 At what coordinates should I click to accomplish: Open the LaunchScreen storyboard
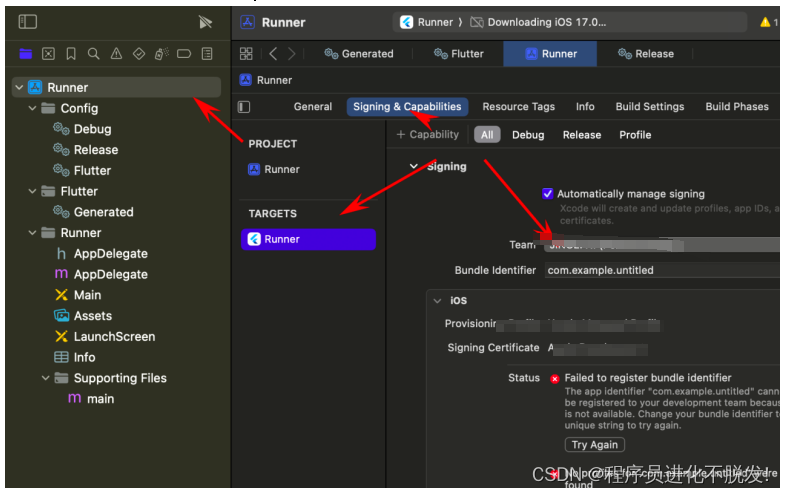(105, 337)
